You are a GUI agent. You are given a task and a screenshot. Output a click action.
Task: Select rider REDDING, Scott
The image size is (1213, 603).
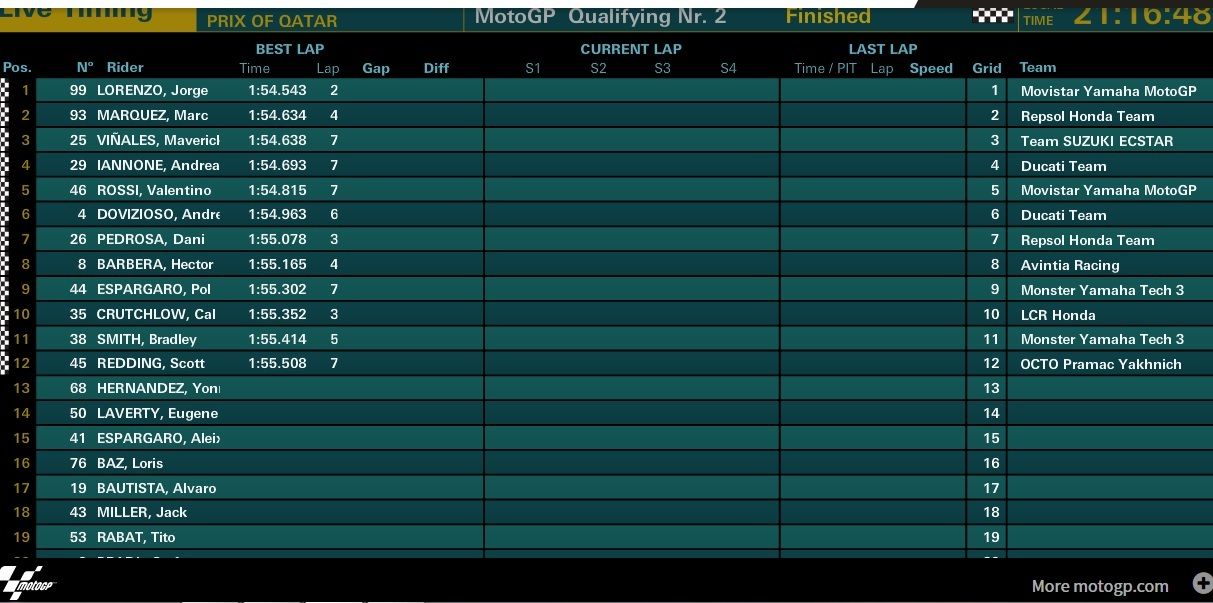(x=151, y=364)
